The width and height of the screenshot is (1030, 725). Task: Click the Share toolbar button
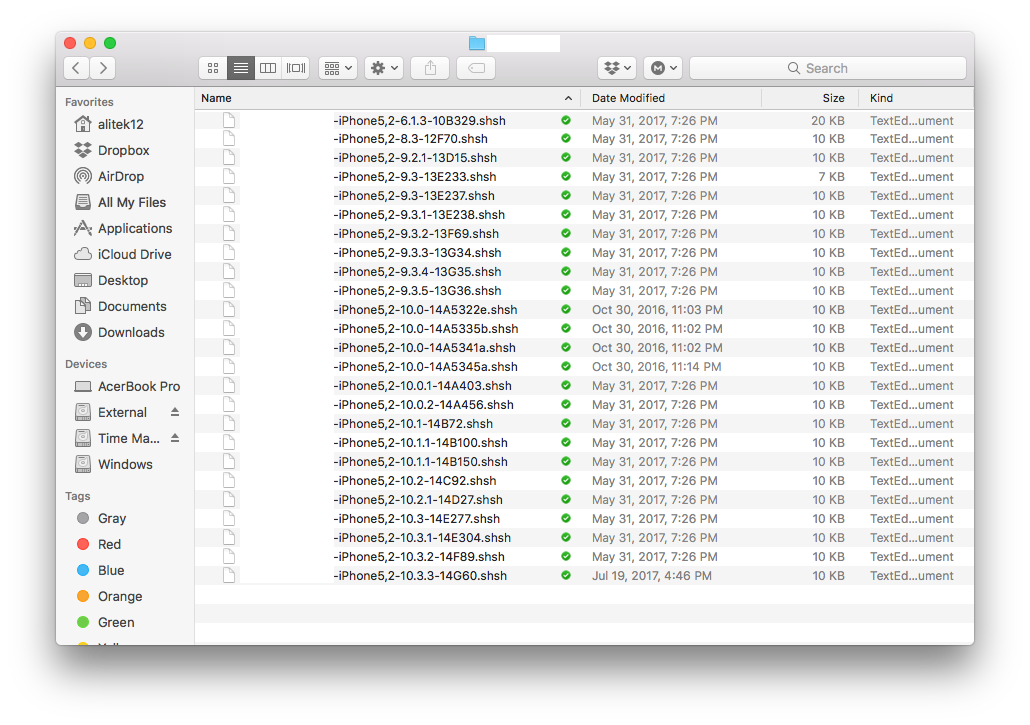(x=430, y=68)
